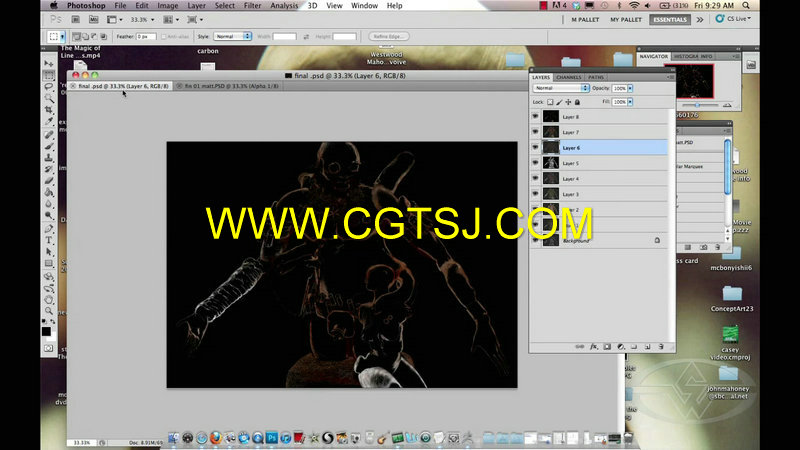Open Arrange Documents dropdown
This screenshot has width=800, height=450.
point(171,19)
